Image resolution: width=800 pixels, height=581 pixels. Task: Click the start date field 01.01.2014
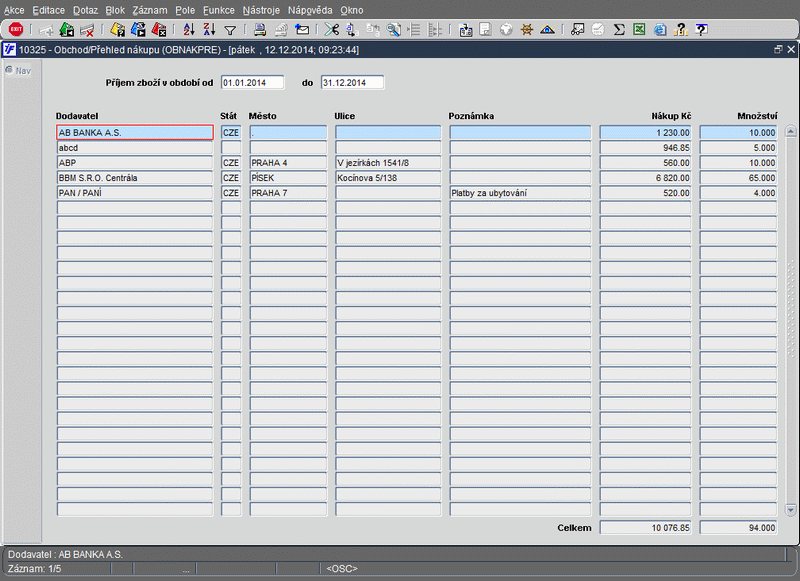[x=253, y=83]
